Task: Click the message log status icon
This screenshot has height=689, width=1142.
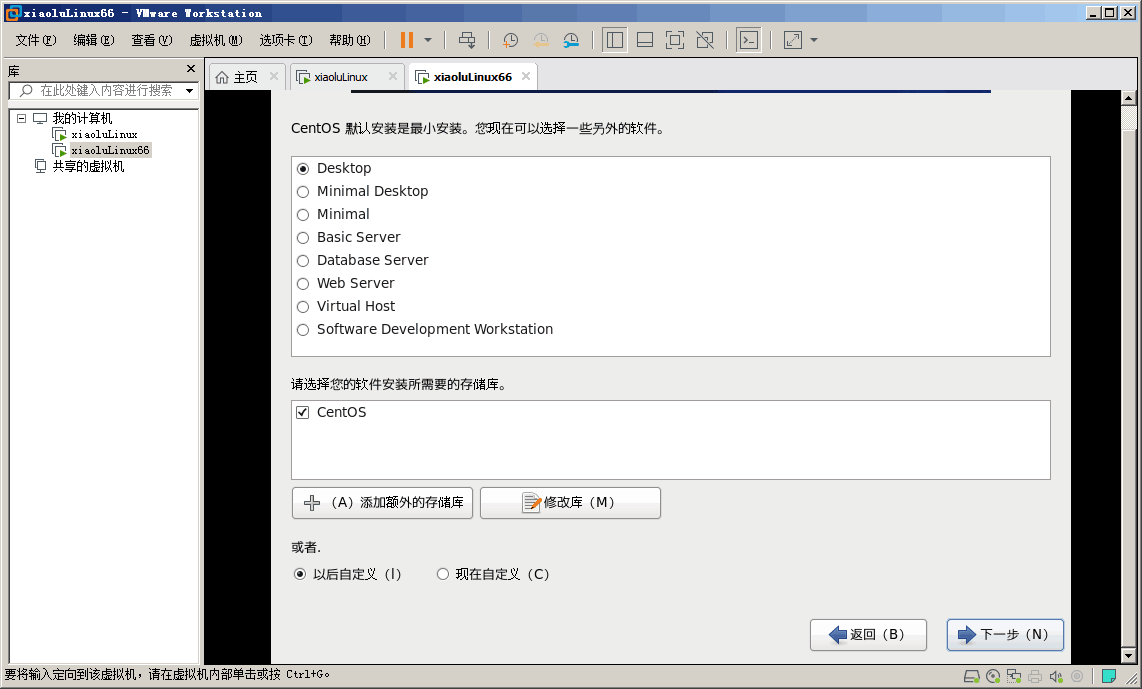Action: tap(1109, 677)
